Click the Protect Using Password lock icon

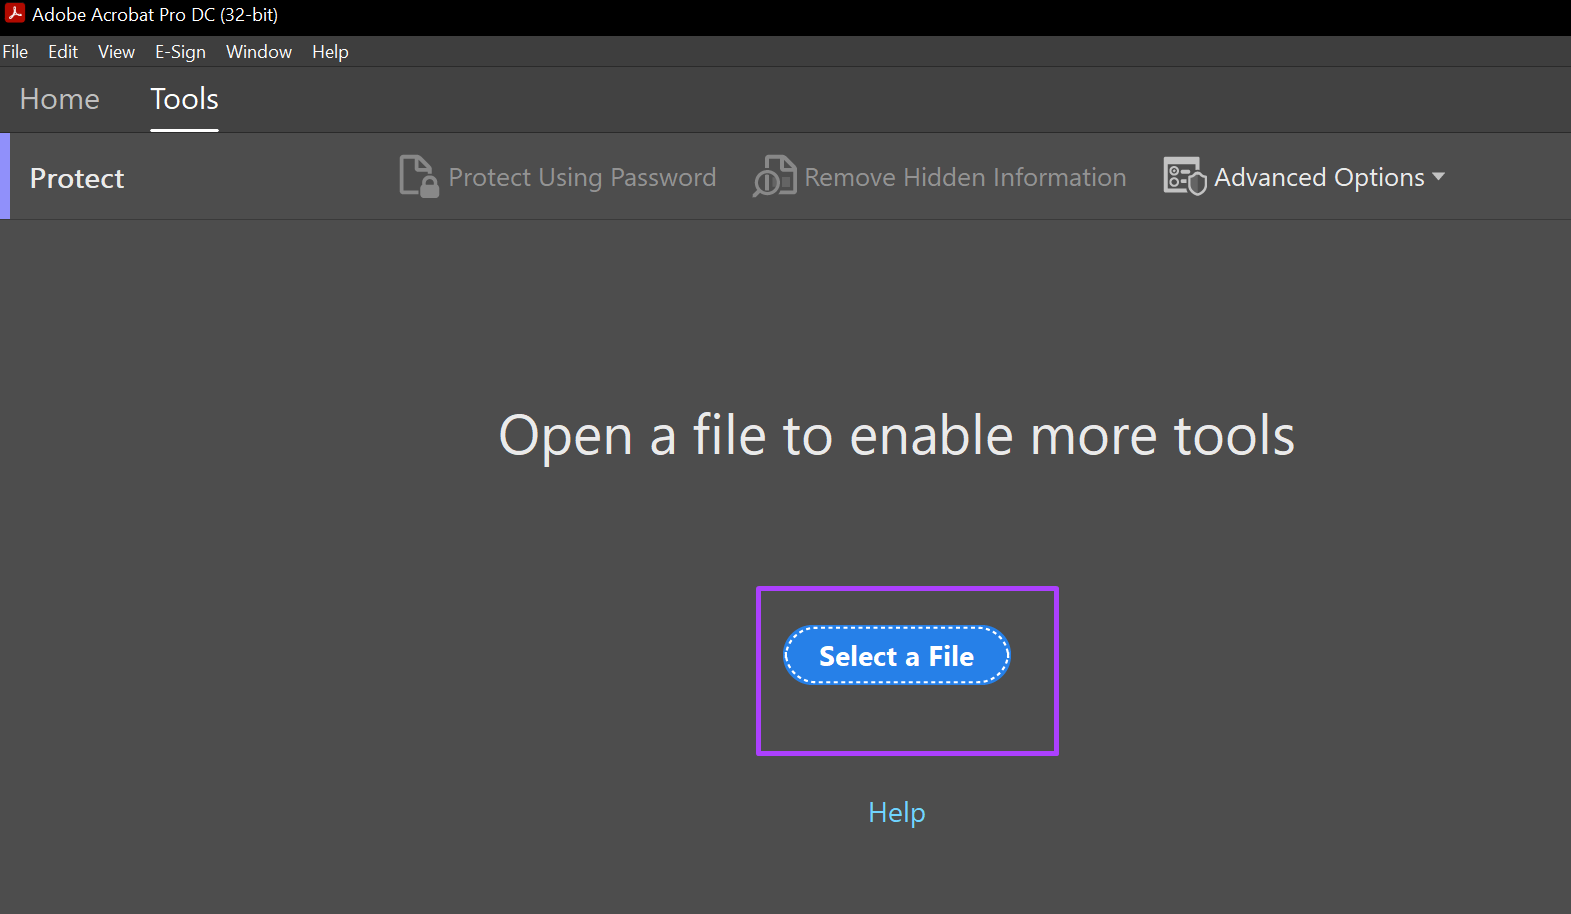(x=418, y=177)
